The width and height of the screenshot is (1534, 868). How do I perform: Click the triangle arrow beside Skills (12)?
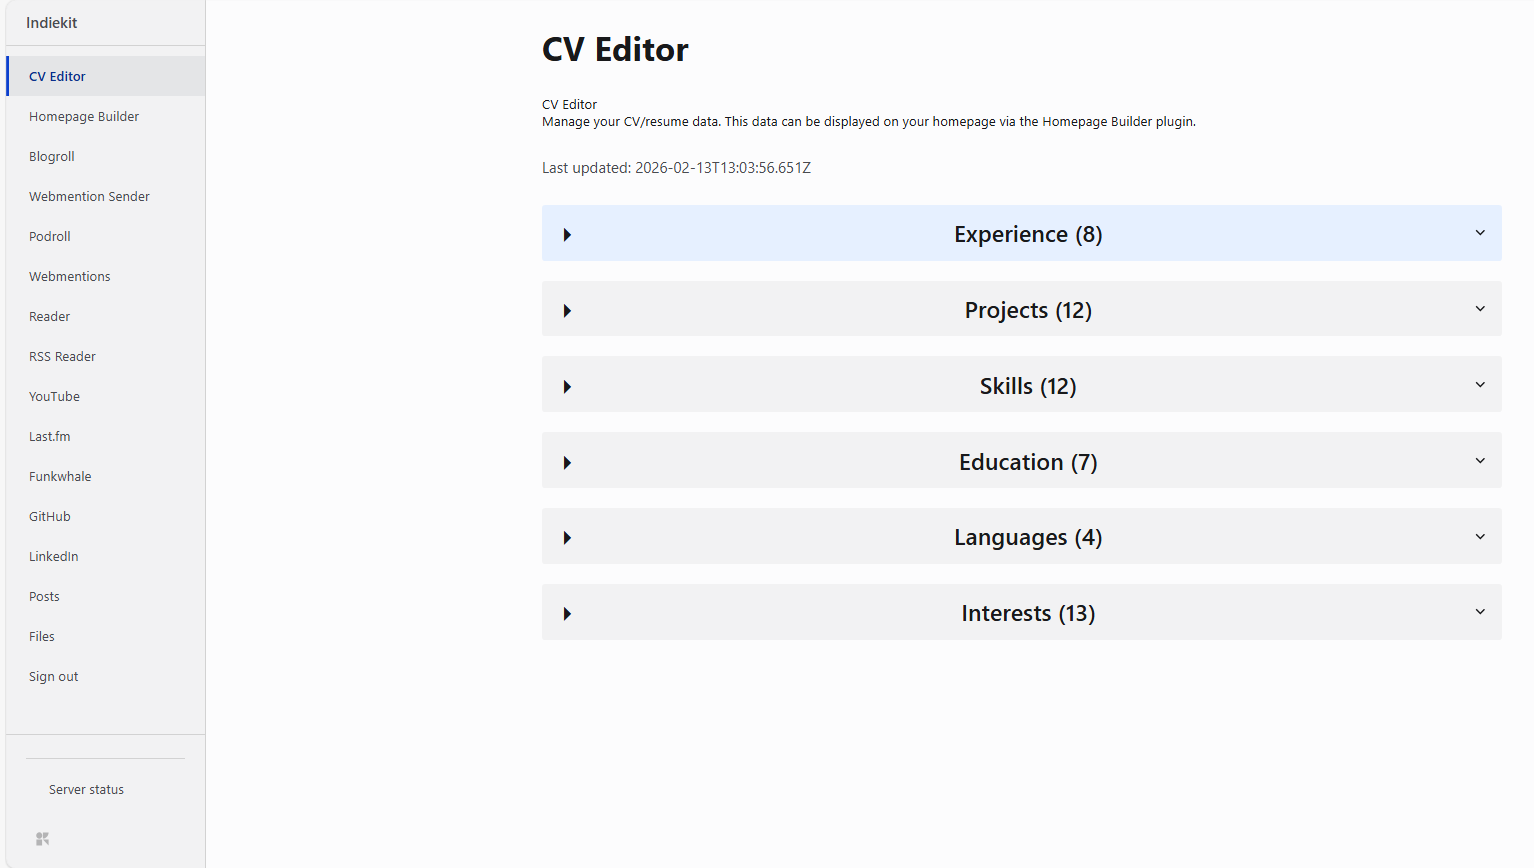567,387
